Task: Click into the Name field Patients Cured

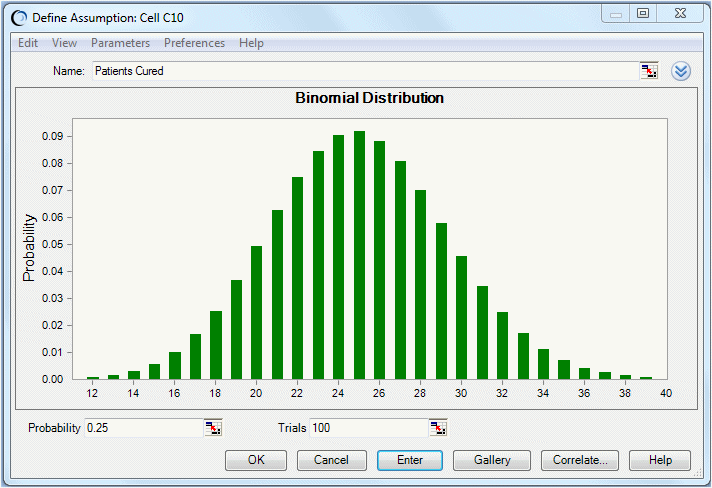Action: pos(366,71)
